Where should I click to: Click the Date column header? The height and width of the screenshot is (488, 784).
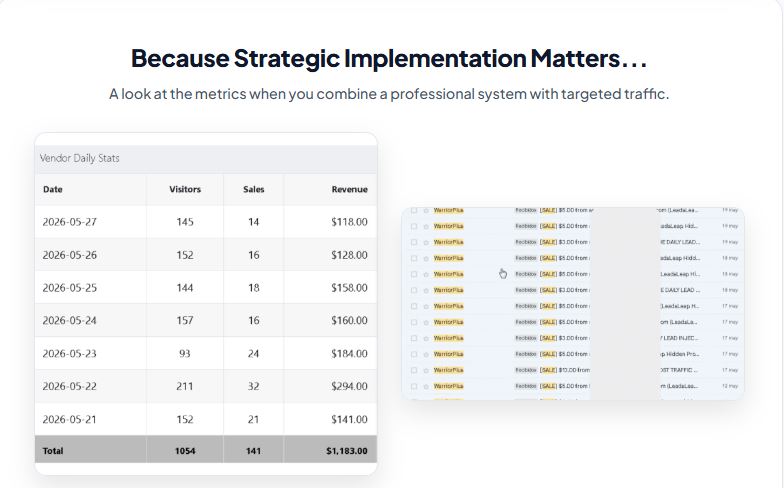coord(52,190)
